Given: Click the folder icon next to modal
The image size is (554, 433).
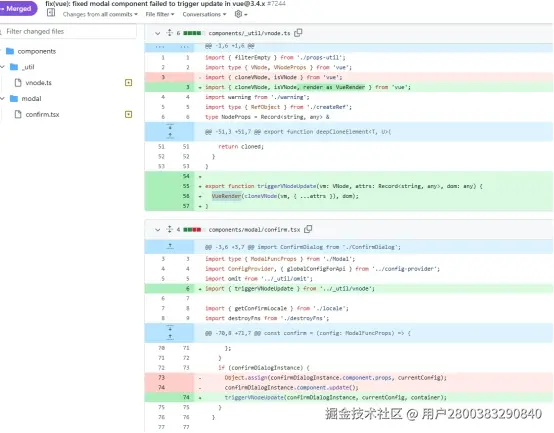Looking at the screenshot, I should [14, 99].
